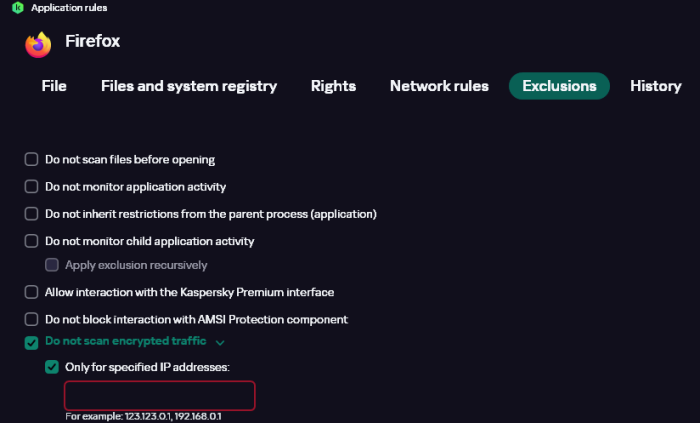The width and height of the screenshot is (700, 423).
Task: Tick the Apply exclusion recursively checkbox
Action: tap(52, 265)
